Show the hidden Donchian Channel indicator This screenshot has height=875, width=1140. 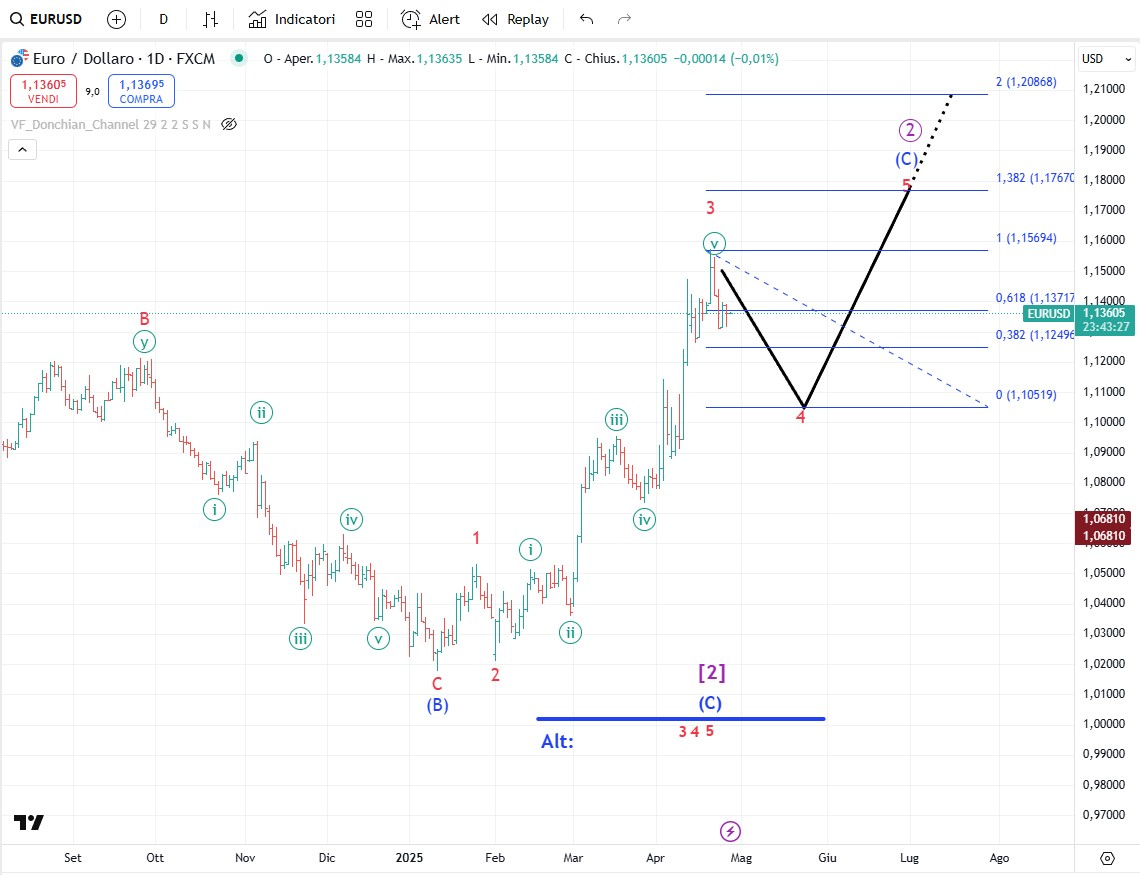tap(229, 124)
